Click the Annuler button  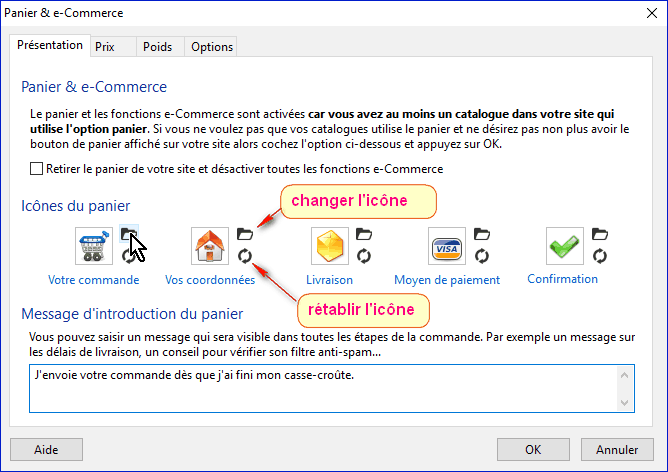point(610,448)
